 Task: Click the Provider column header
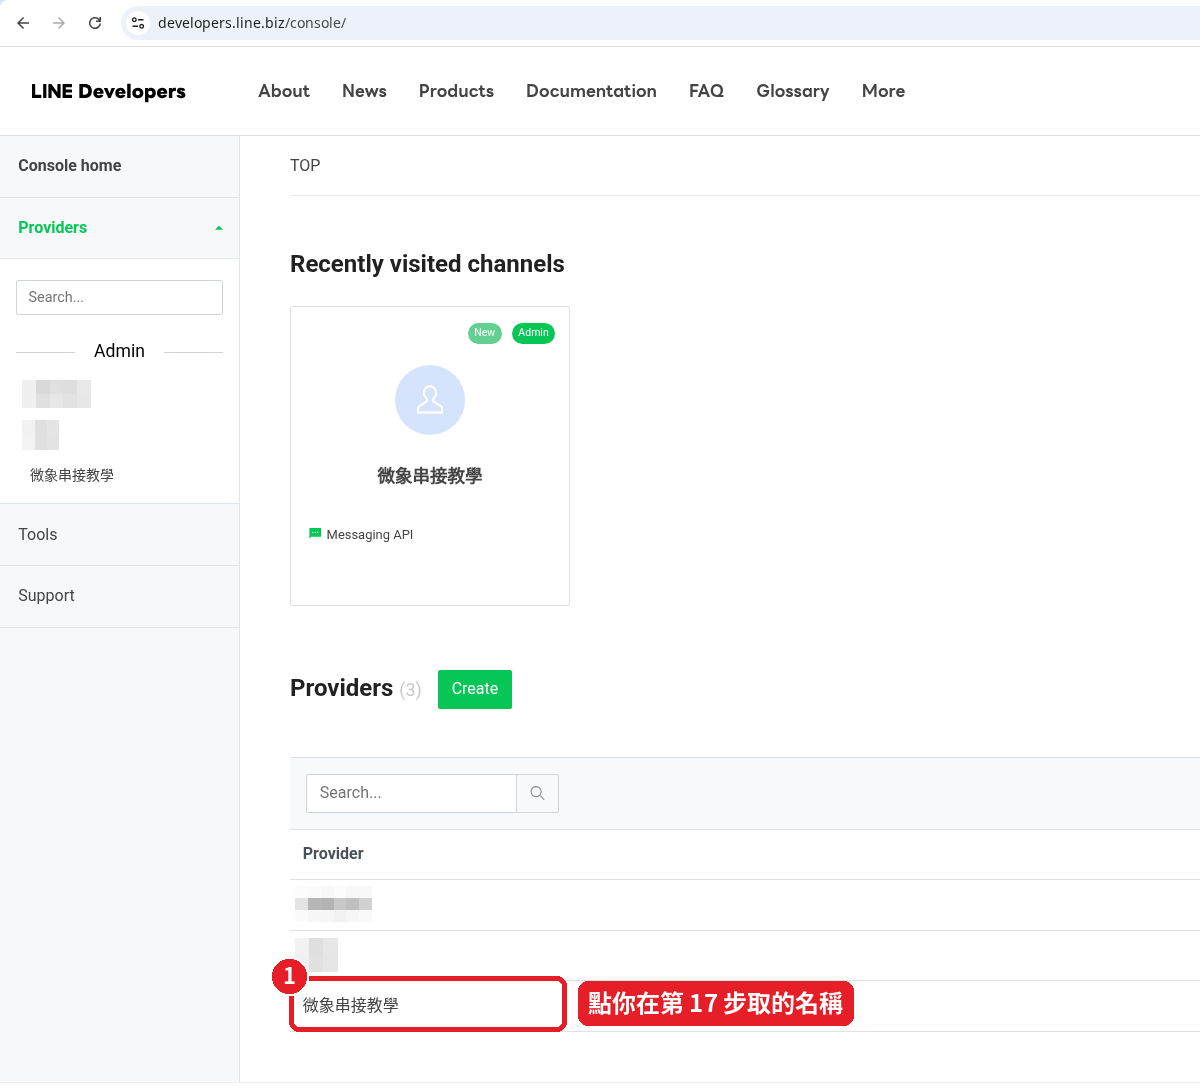click(333, 853)
